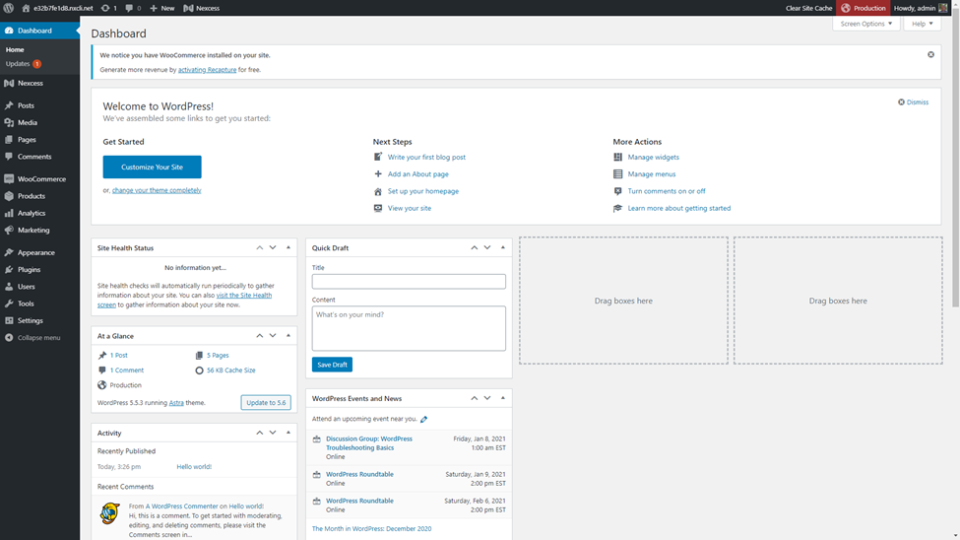960x540 pixels.
Task: Open The Month in WordPress: December 2020
Action: [x=372, y=528]
